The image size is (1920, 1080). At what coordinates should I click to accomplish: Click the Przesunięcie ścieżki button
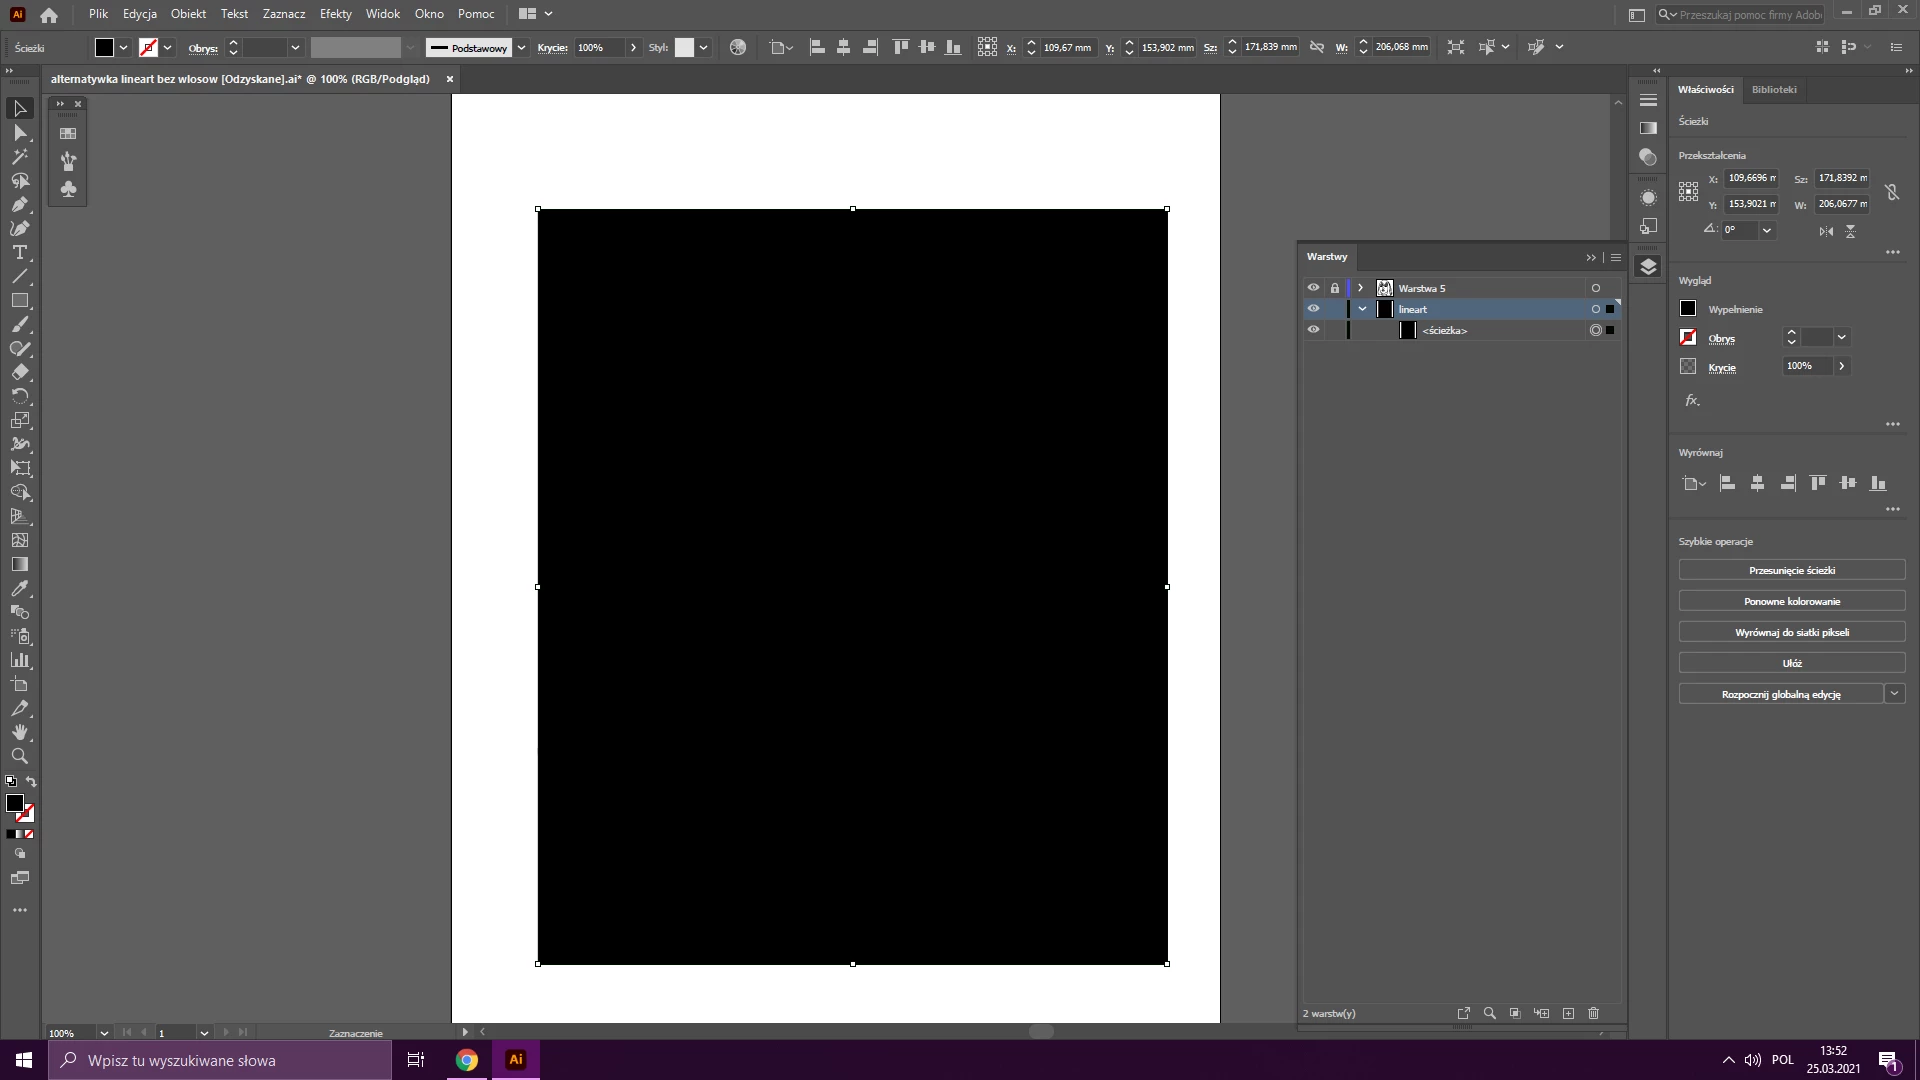click(x=1791, y=570)
